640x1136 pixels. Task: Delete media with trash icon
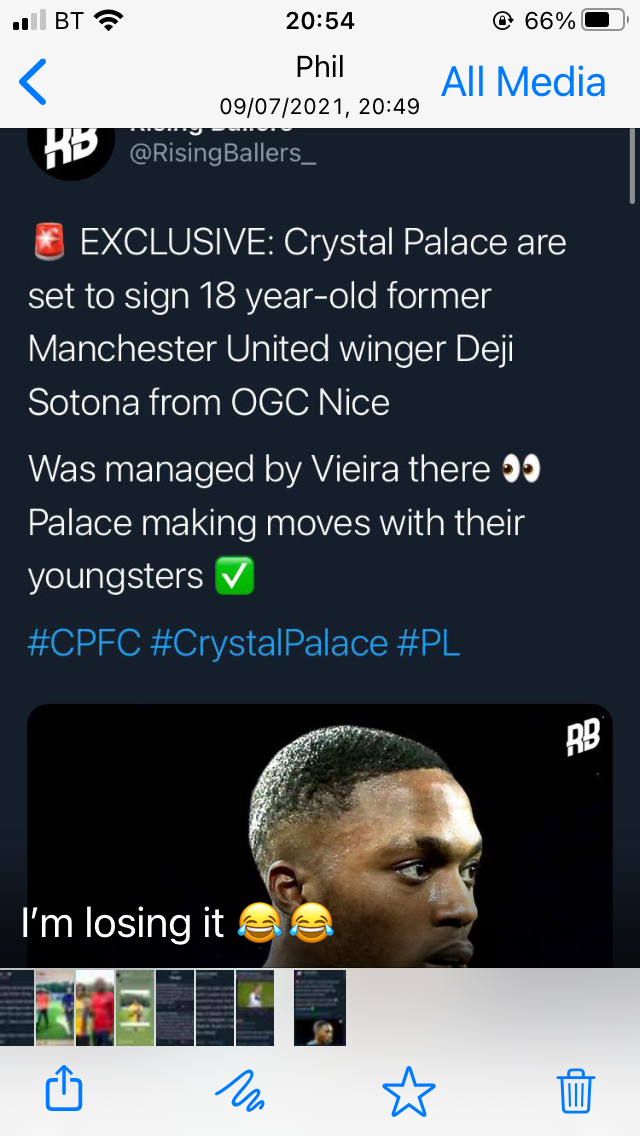pyautogui.click(x=576, y=1089)
